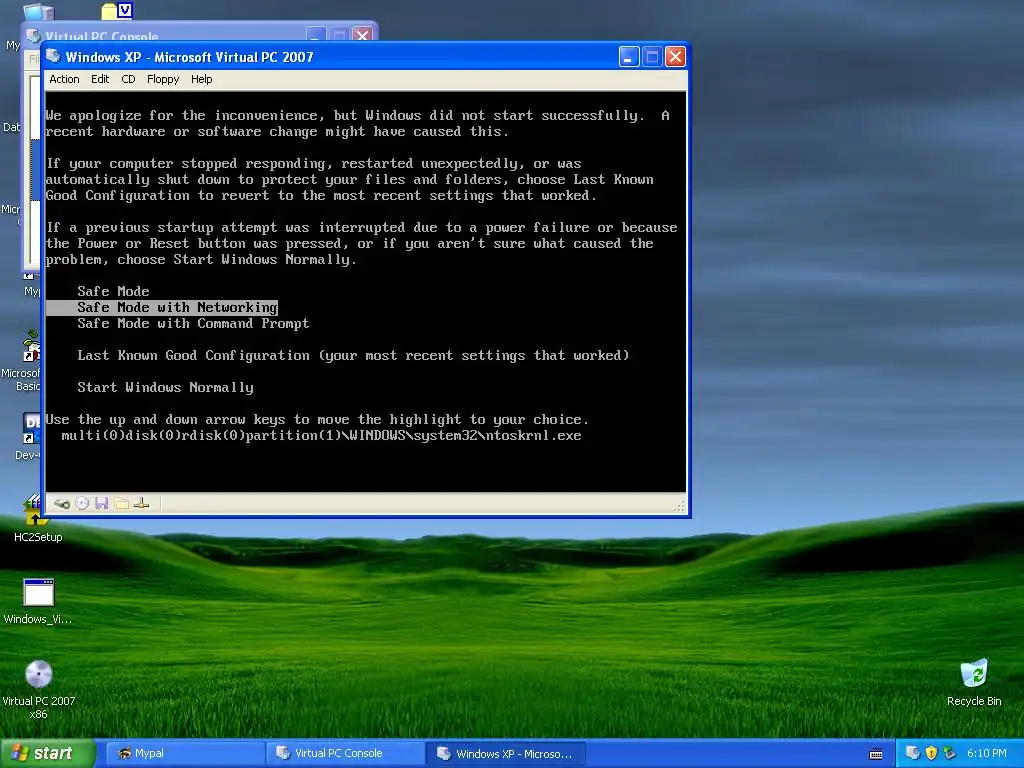The height and width of the screenshot is (768, 1024).
Task: Click the Virtual PC window title icon
Action: [x=54, y=56]
